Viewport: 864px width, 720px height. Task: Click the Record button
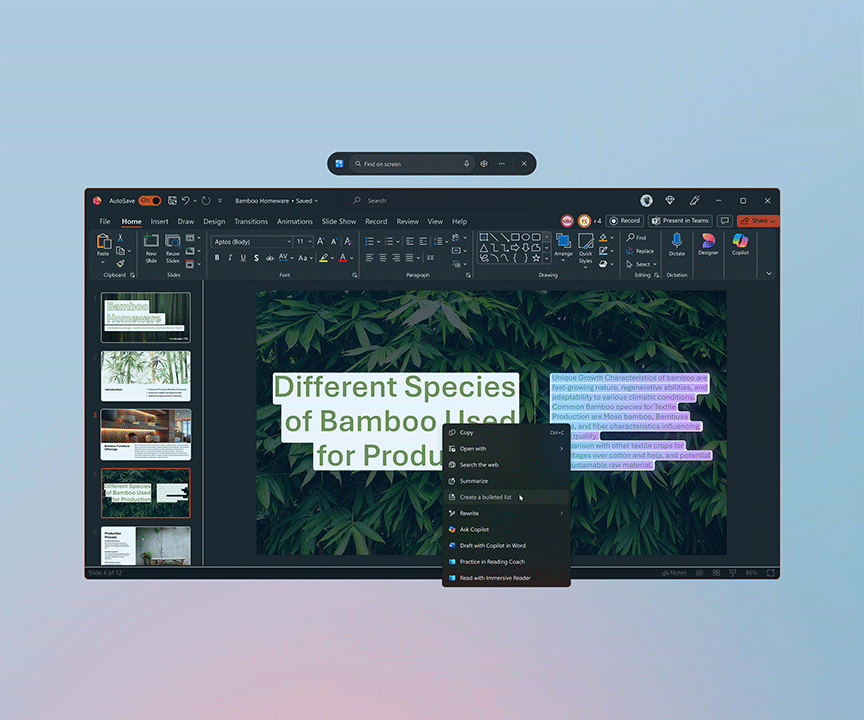[625, 221]
